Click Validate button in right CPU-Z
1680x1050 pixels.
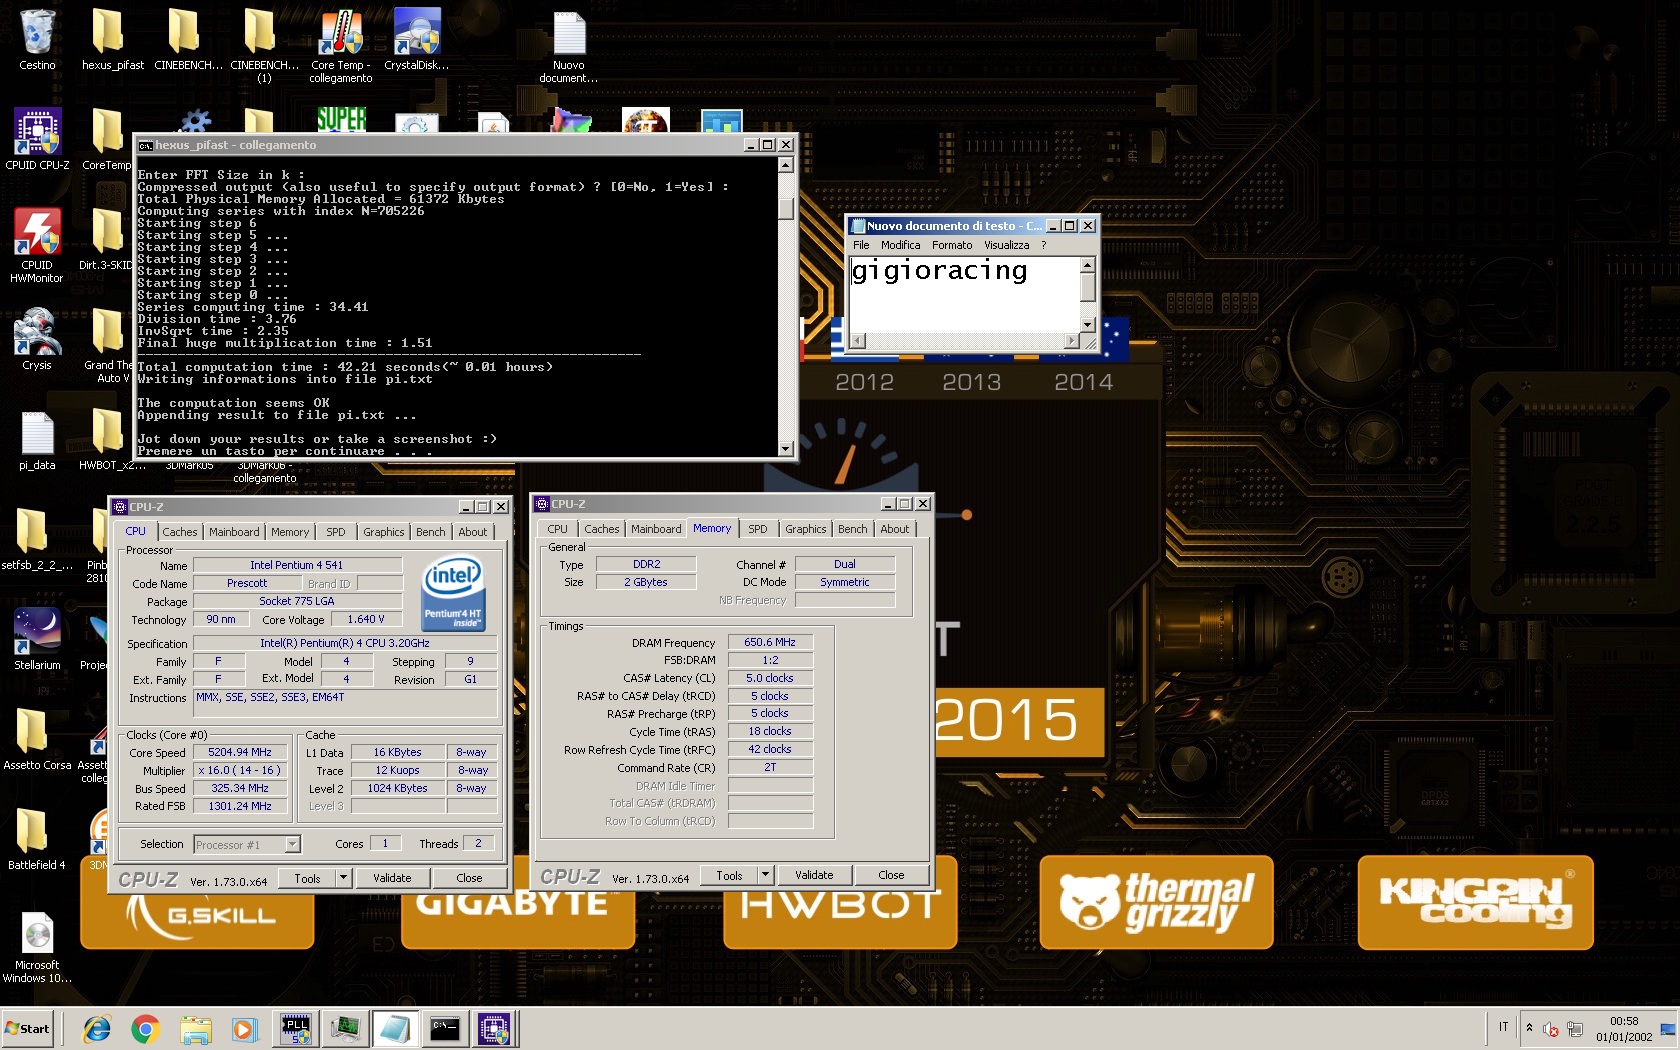coord(814,875)
